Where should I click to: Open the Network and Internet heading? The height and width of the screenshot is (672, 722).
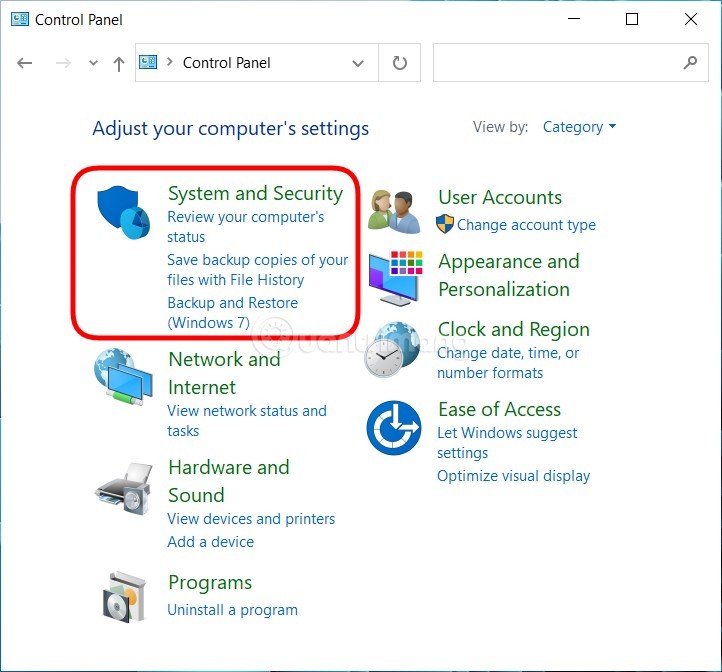coord(225,373)
